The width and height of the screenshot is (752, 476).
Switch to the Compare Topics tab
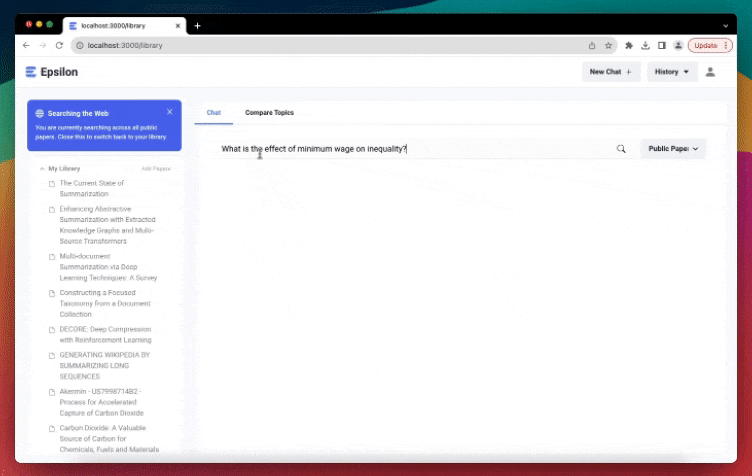269,113
